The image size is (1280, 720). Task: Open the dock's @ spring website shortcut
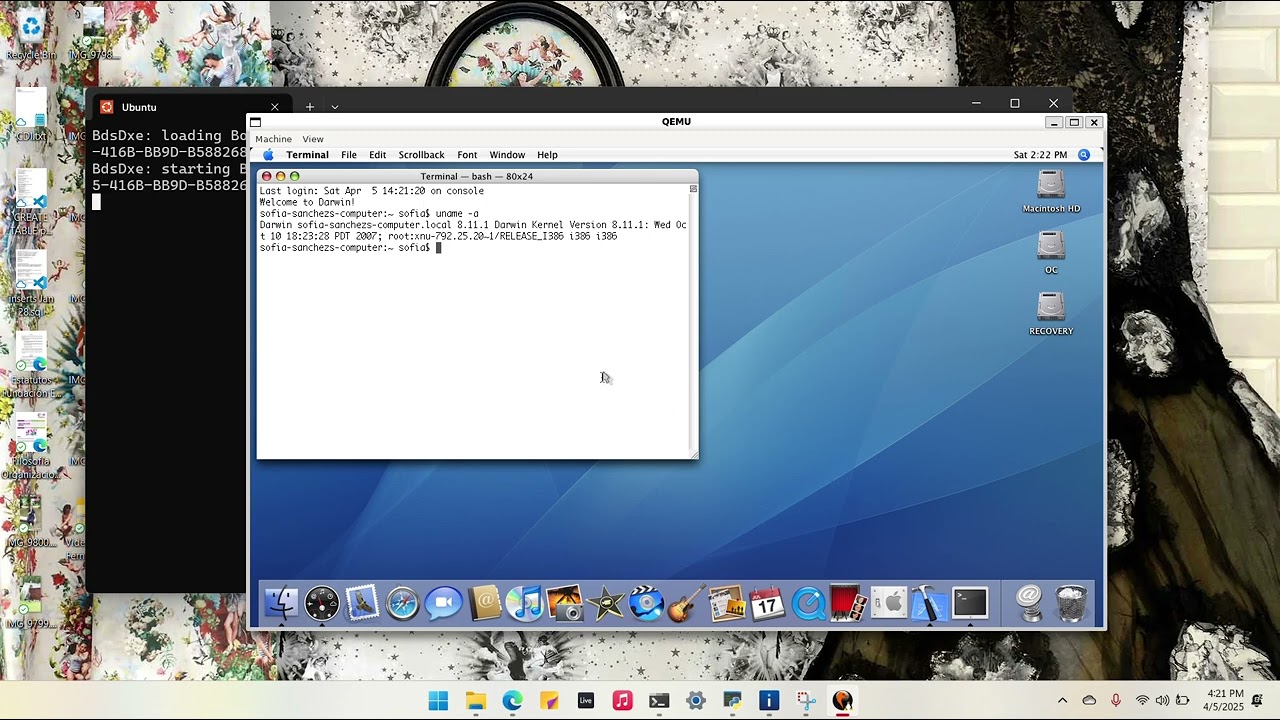(x=1029, y=603)
